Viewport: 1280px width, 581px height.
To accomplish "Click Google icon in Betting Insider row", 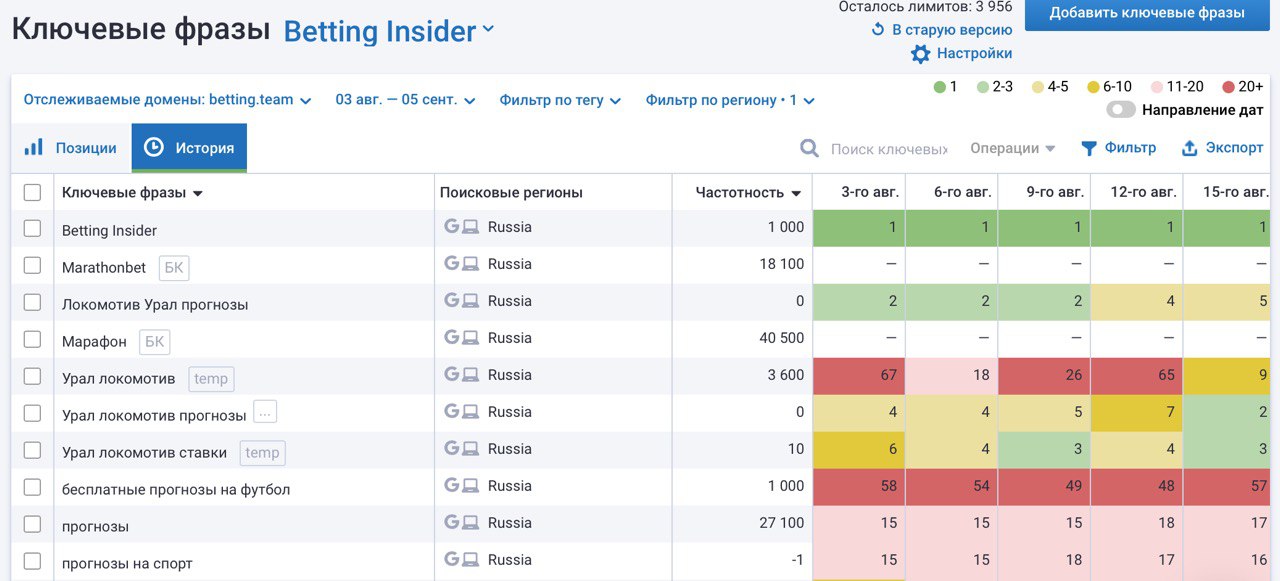I will pyautogui.click(x=451, y=227).
